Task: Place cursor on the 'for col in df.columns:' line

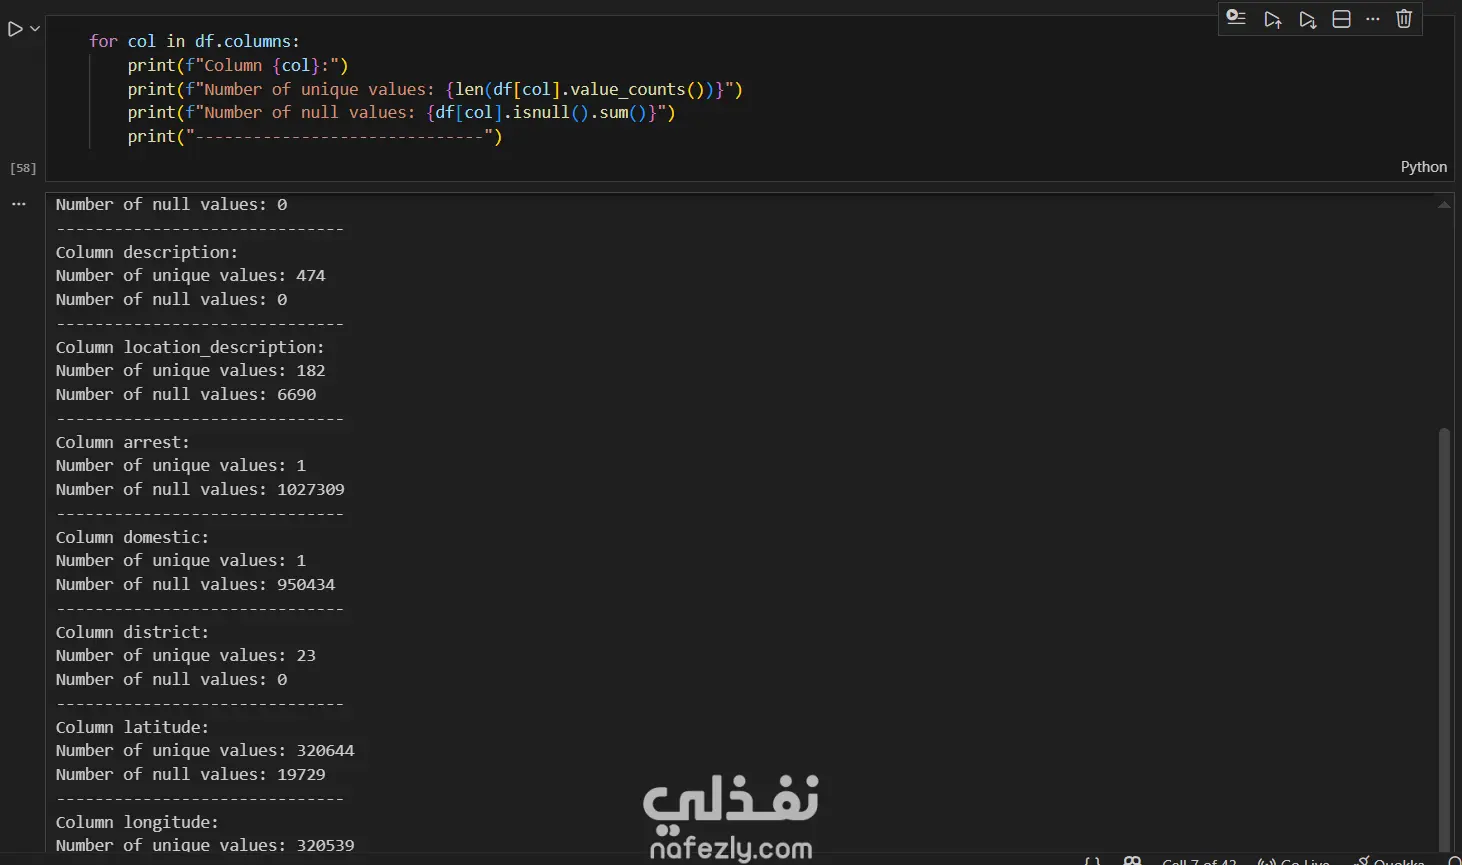Action: pos(194,41)
